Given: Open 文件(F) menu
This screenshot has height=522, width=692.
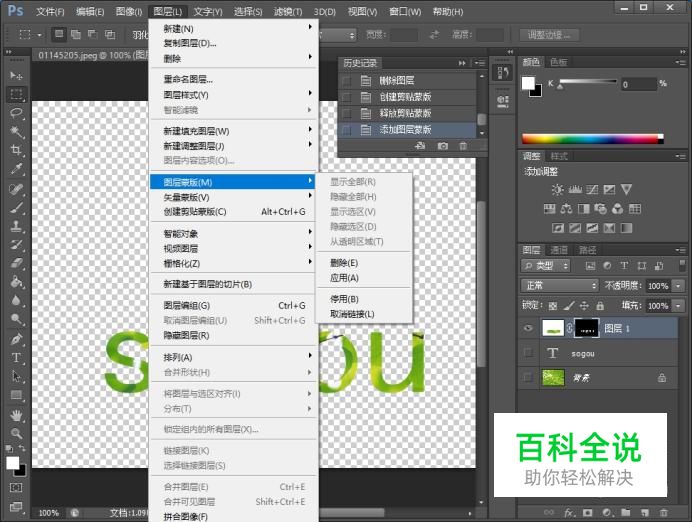Looking at the screenshot, I should click(x=50, y=11).
